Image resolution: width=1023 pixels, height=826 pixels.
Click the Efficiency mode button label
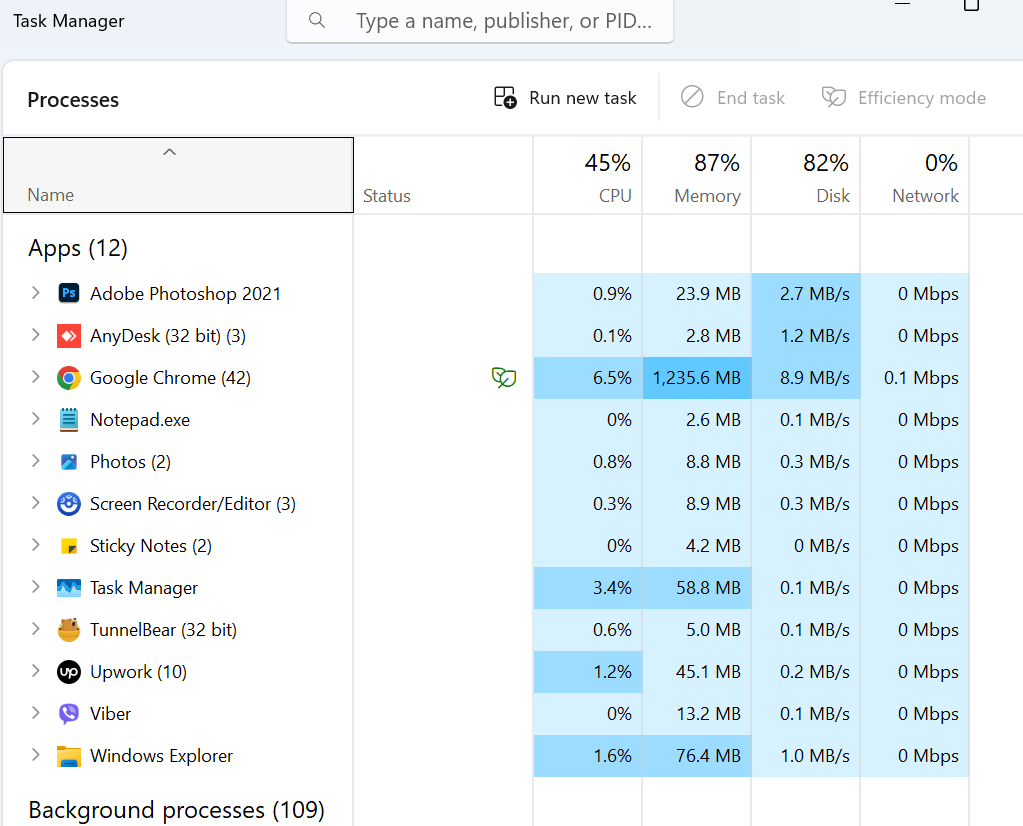click(922, 98)
